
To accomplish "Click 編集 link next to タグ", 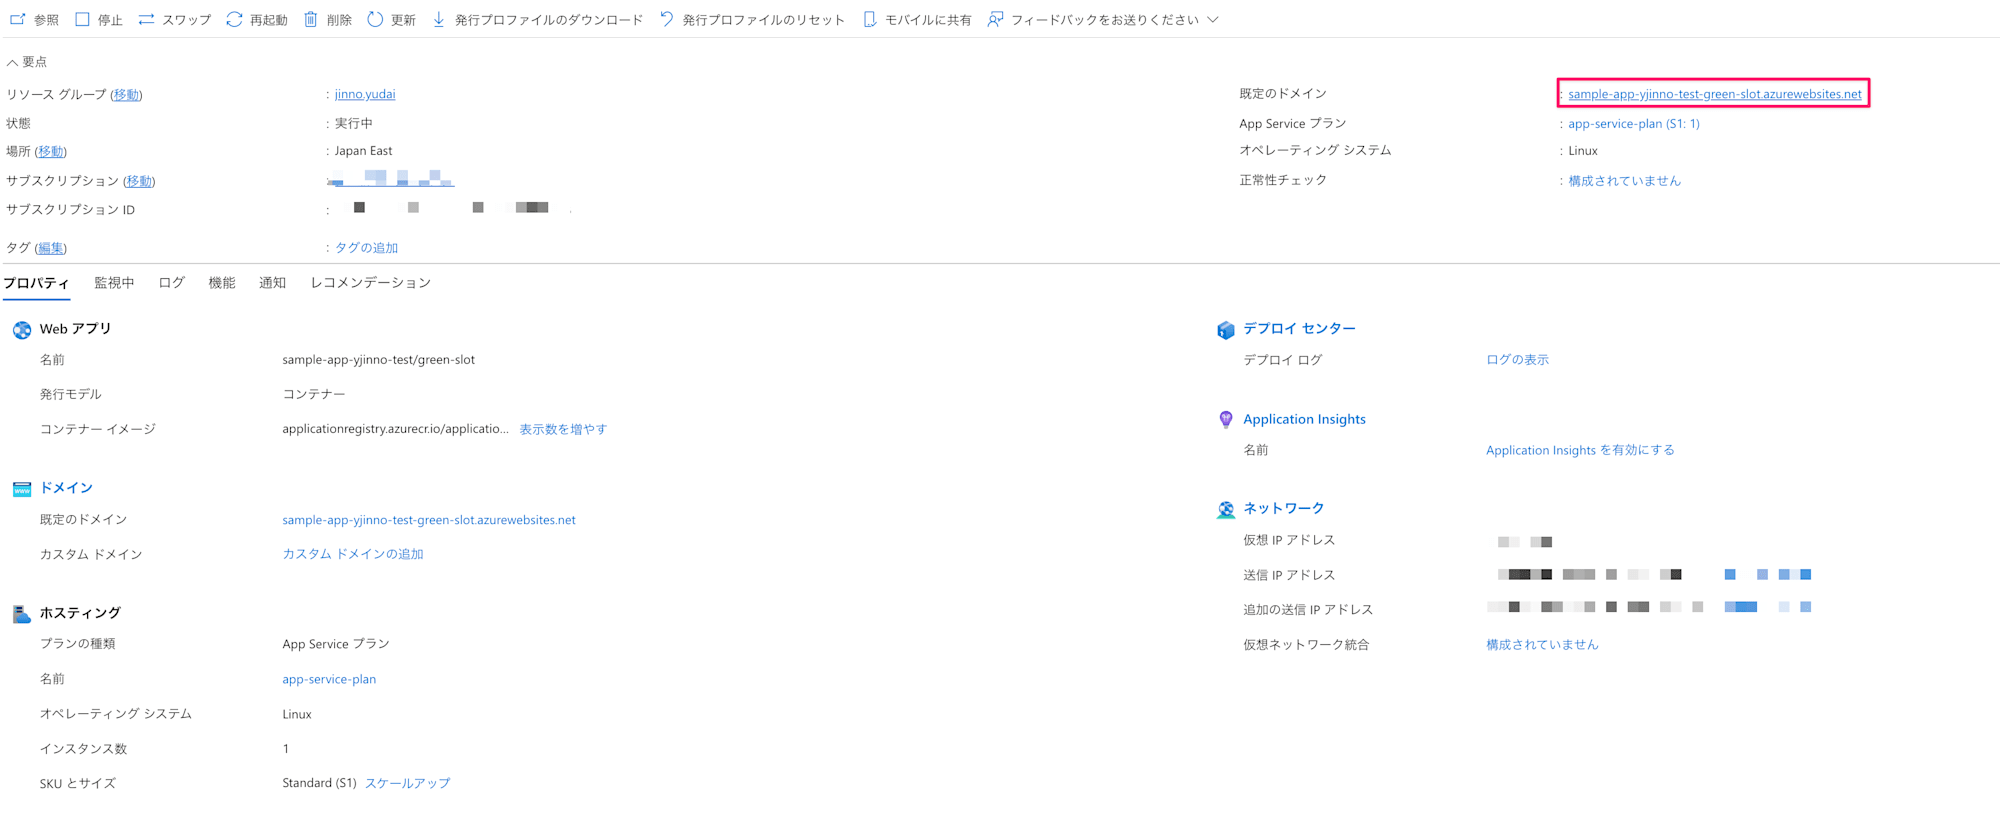I will 51,248.
